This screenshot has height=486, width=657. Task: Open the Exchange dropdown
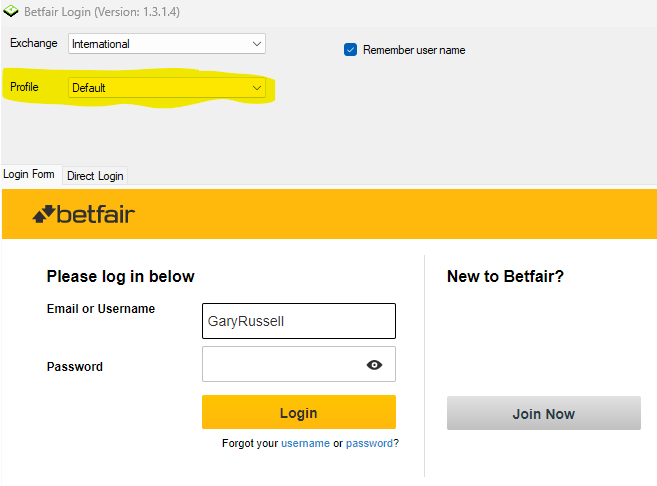point(167,44)
